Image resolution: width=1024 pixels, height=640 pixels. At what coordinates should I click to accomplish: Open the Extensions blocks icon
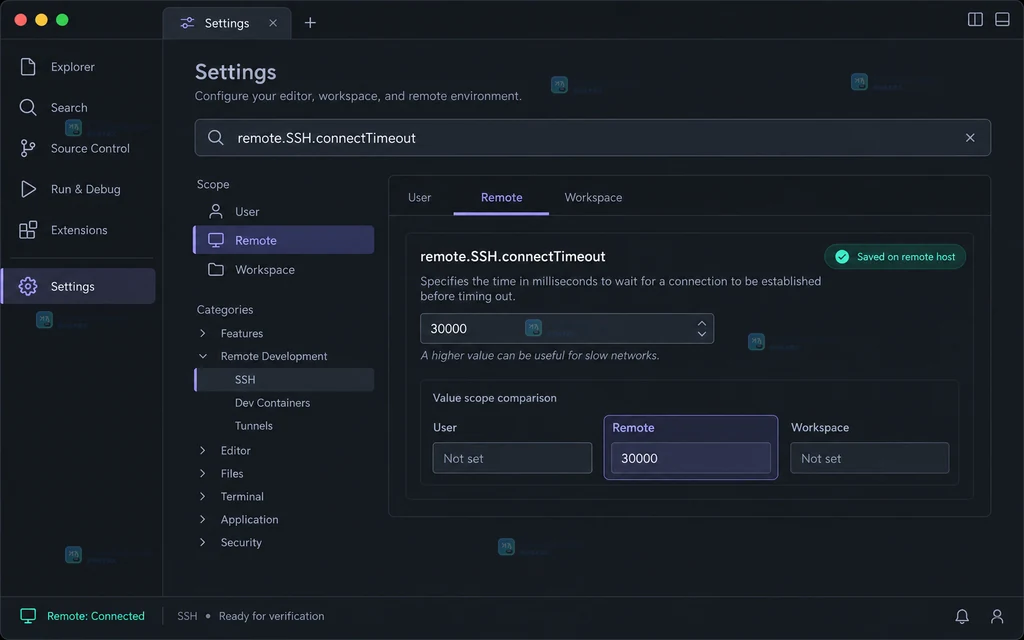(x=27, y=230)
